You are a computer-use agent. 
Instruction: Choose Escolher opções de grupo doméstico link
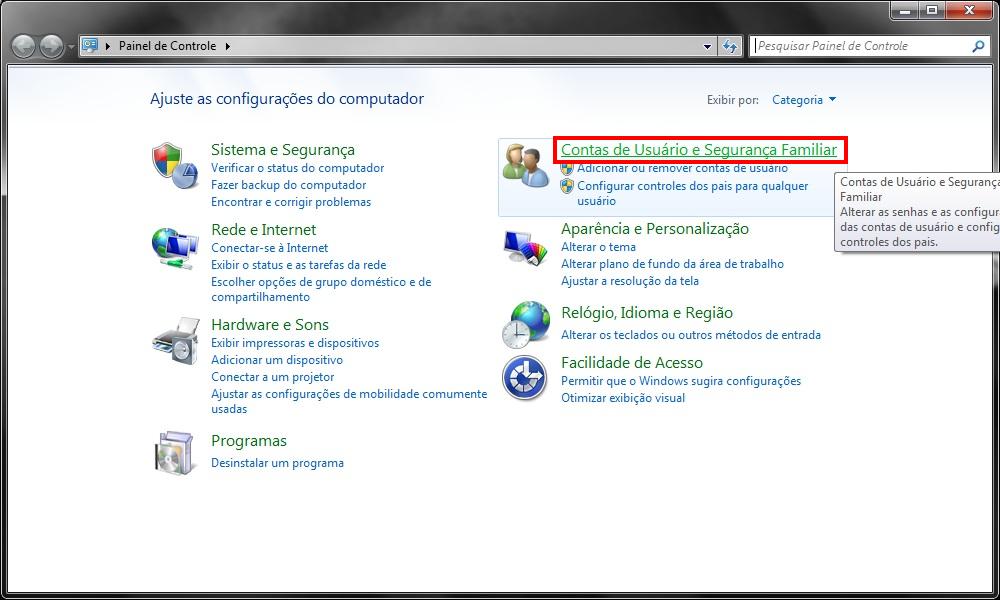tap(321, 289)
